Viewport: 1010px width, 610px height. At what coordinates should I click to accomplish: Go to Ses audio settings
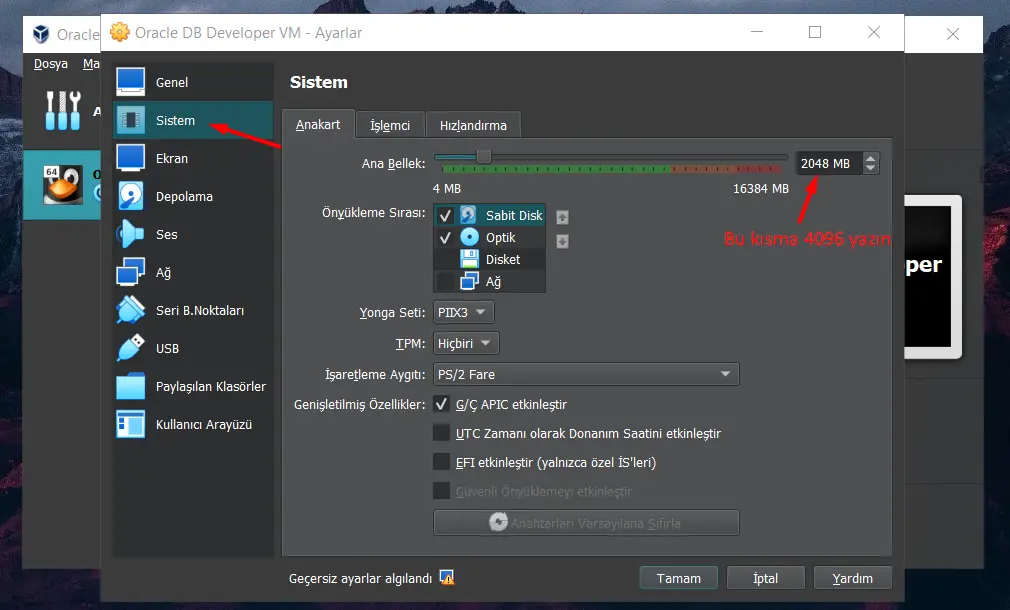coord(166,234)
